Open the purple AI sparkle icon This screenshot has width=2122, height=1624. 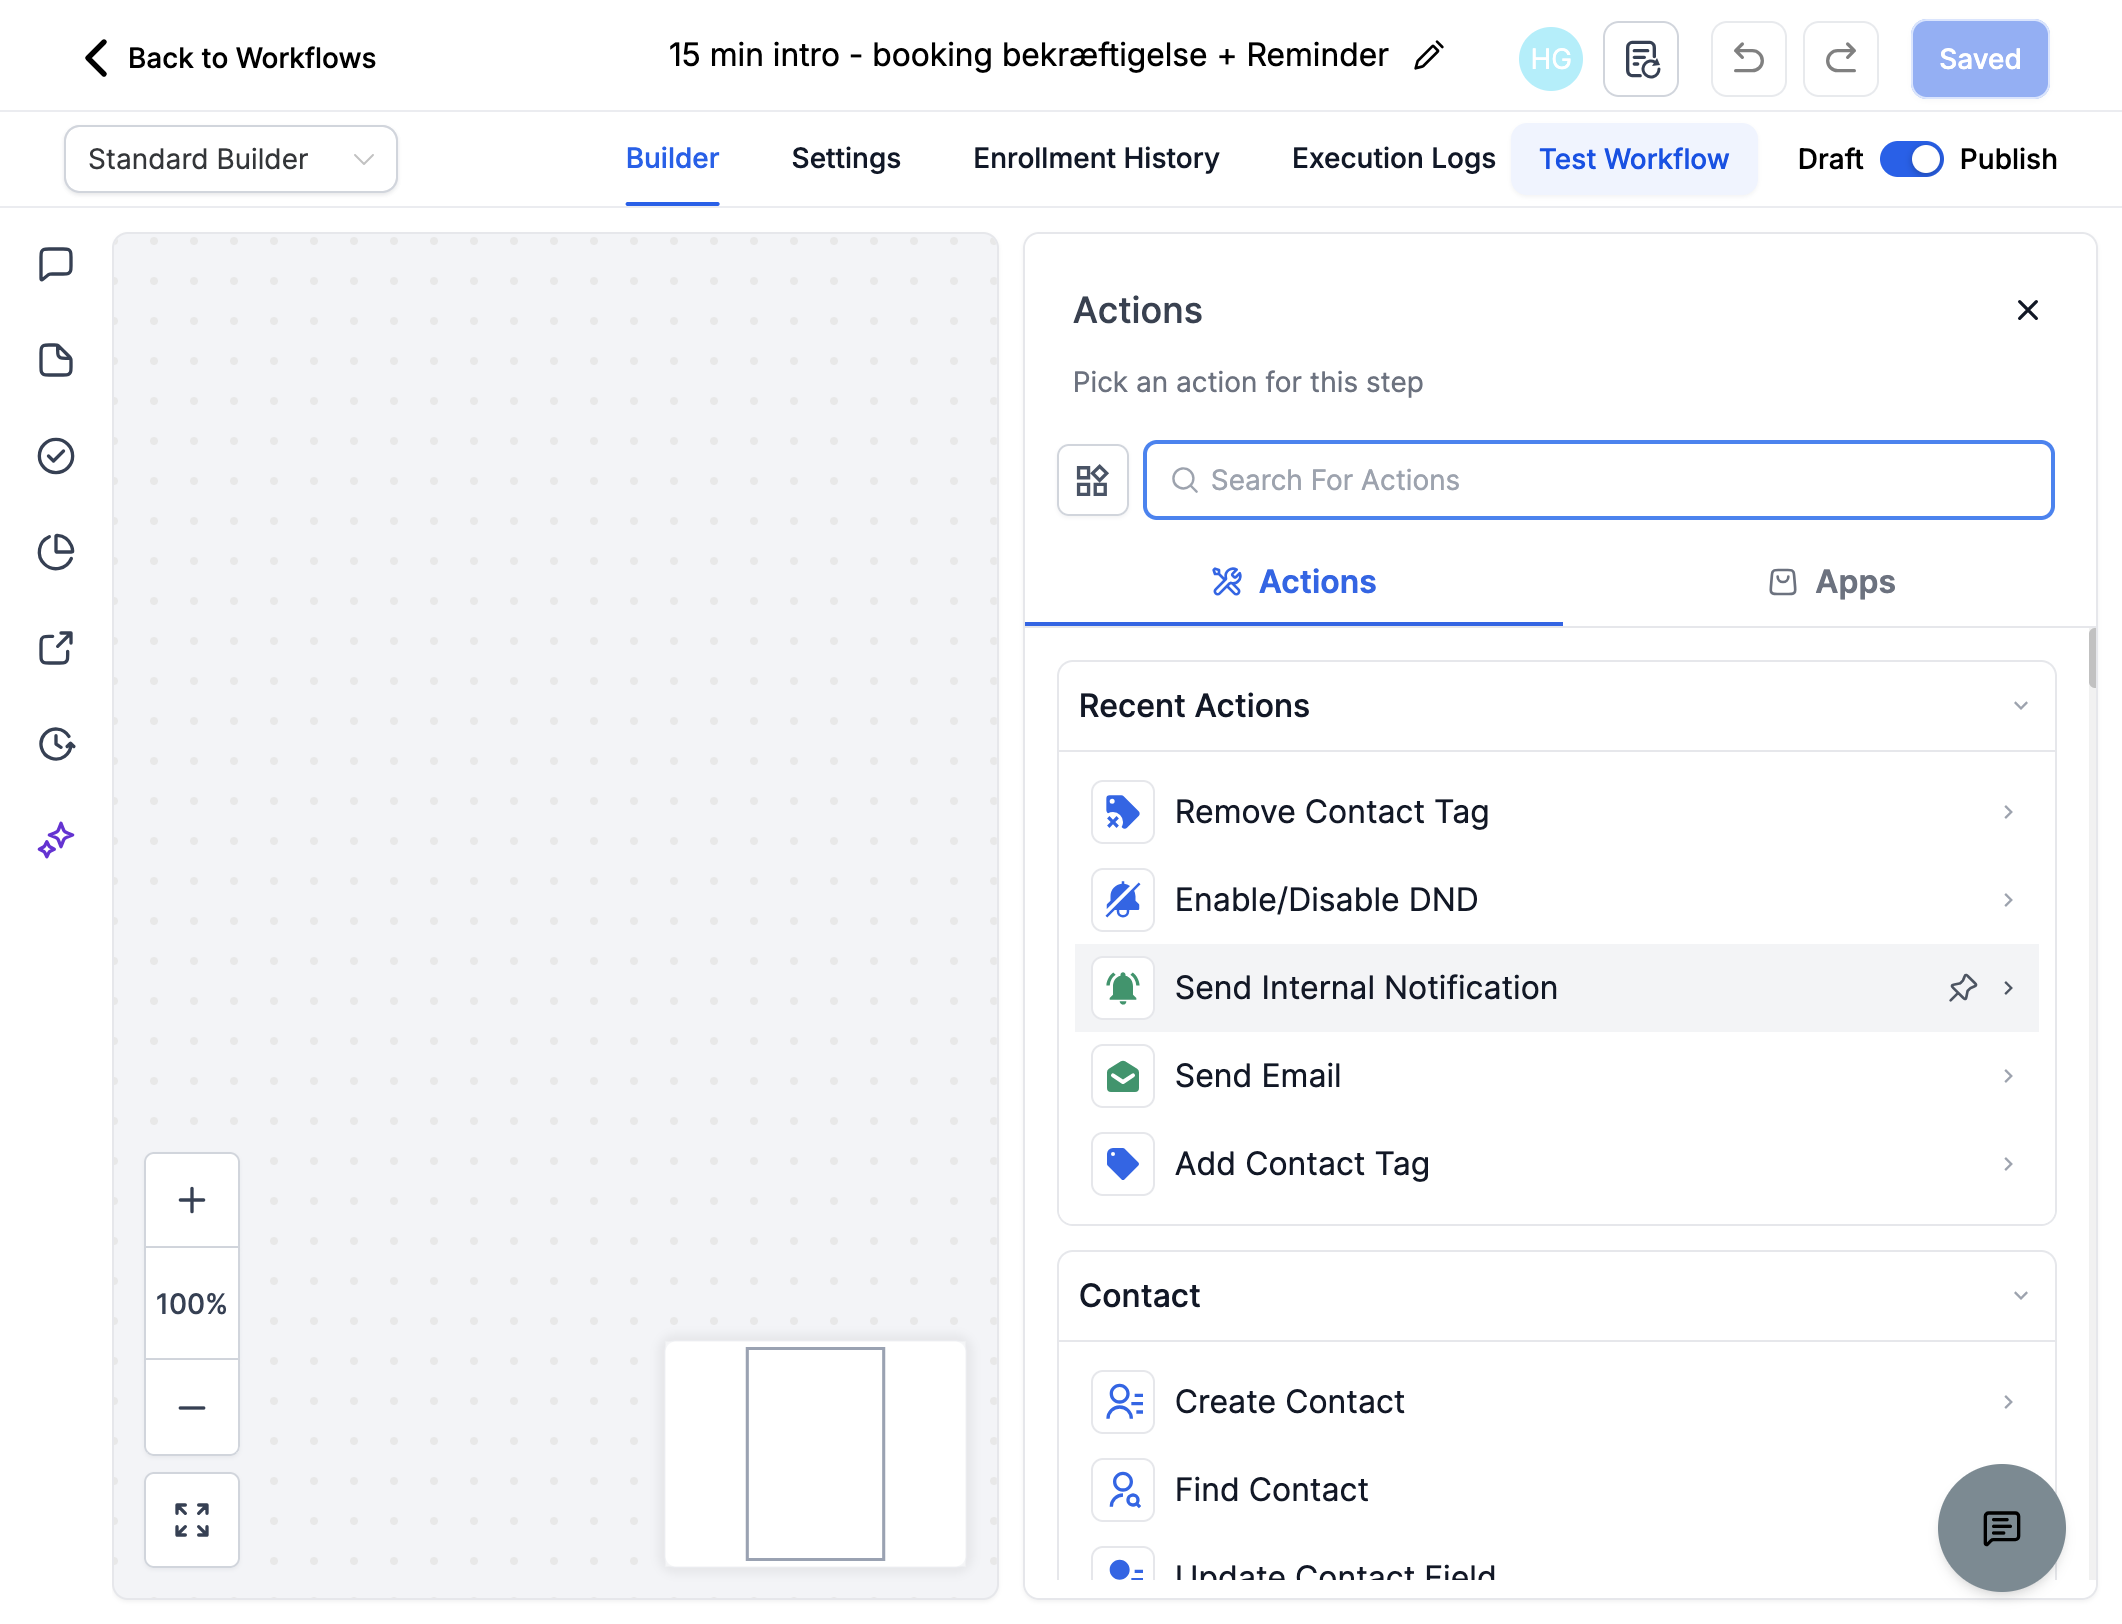coord(56,840)
